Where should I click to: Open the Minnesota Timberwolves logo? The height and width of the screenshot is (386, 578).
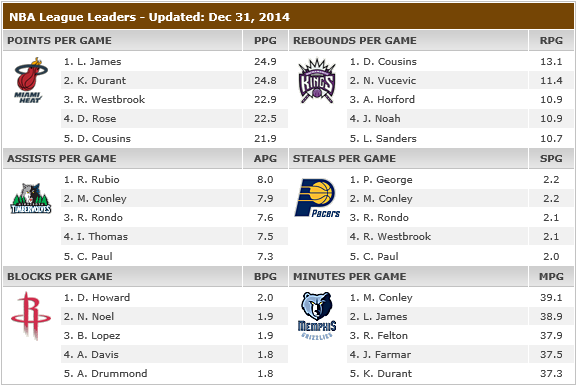31,199
